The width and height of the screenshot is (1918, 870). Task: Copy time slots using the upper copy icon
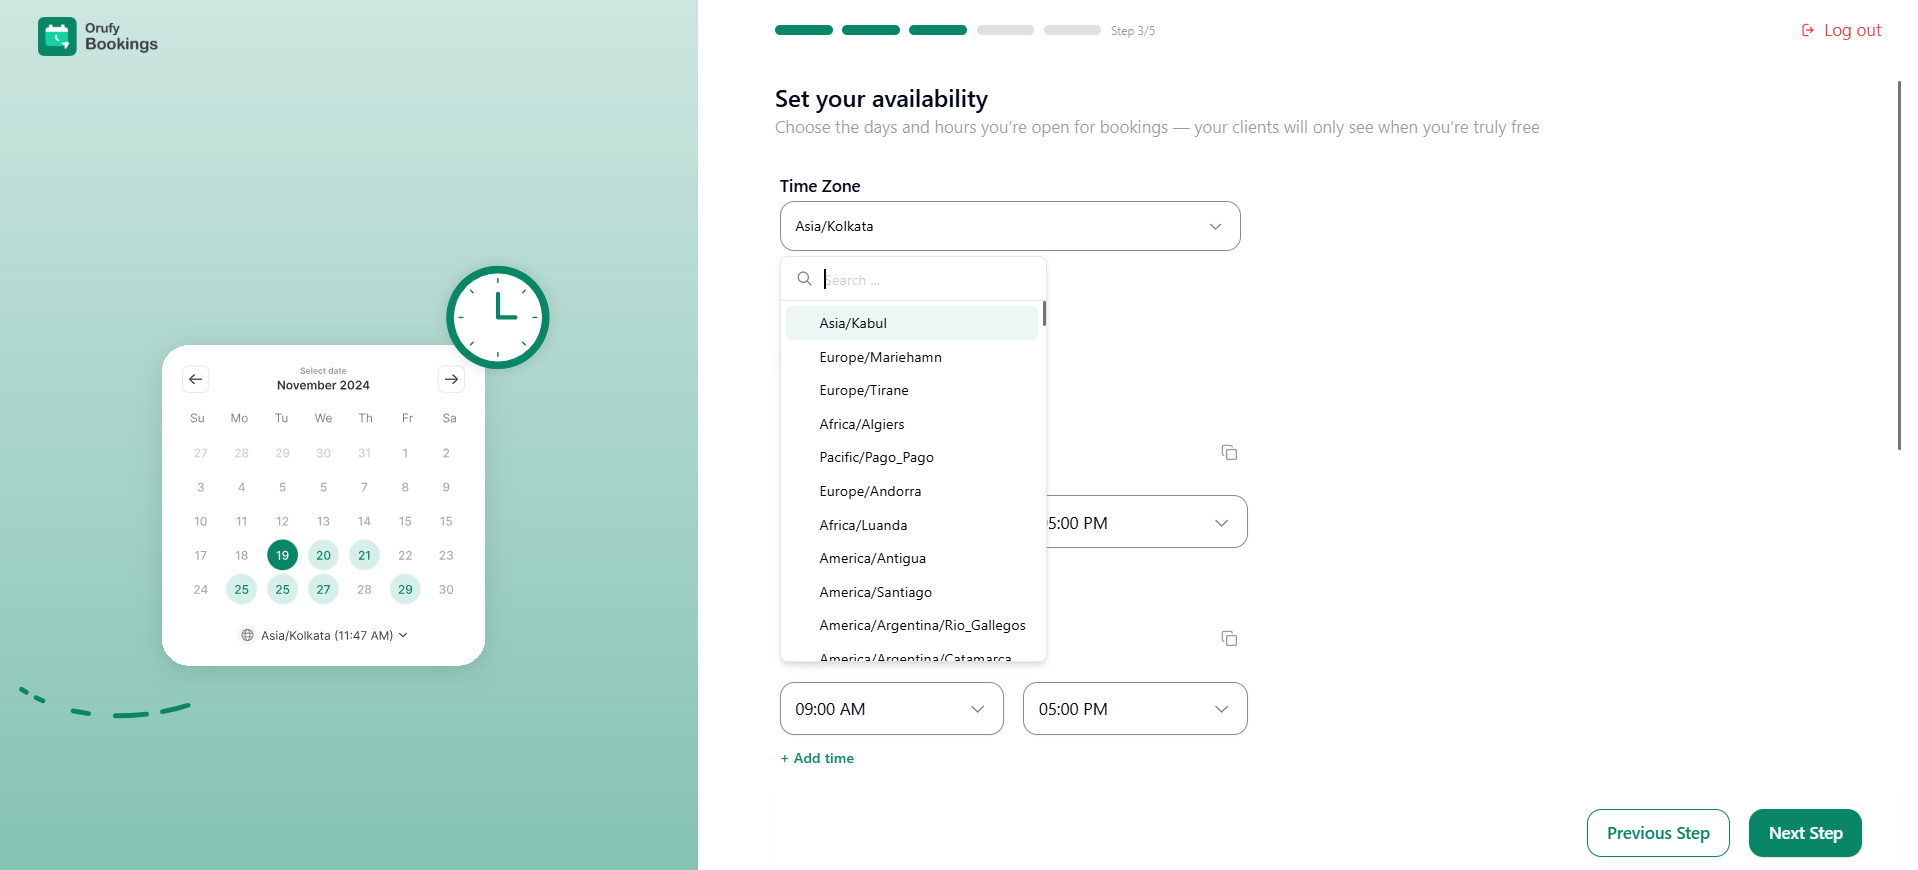tap(1228, 452)
